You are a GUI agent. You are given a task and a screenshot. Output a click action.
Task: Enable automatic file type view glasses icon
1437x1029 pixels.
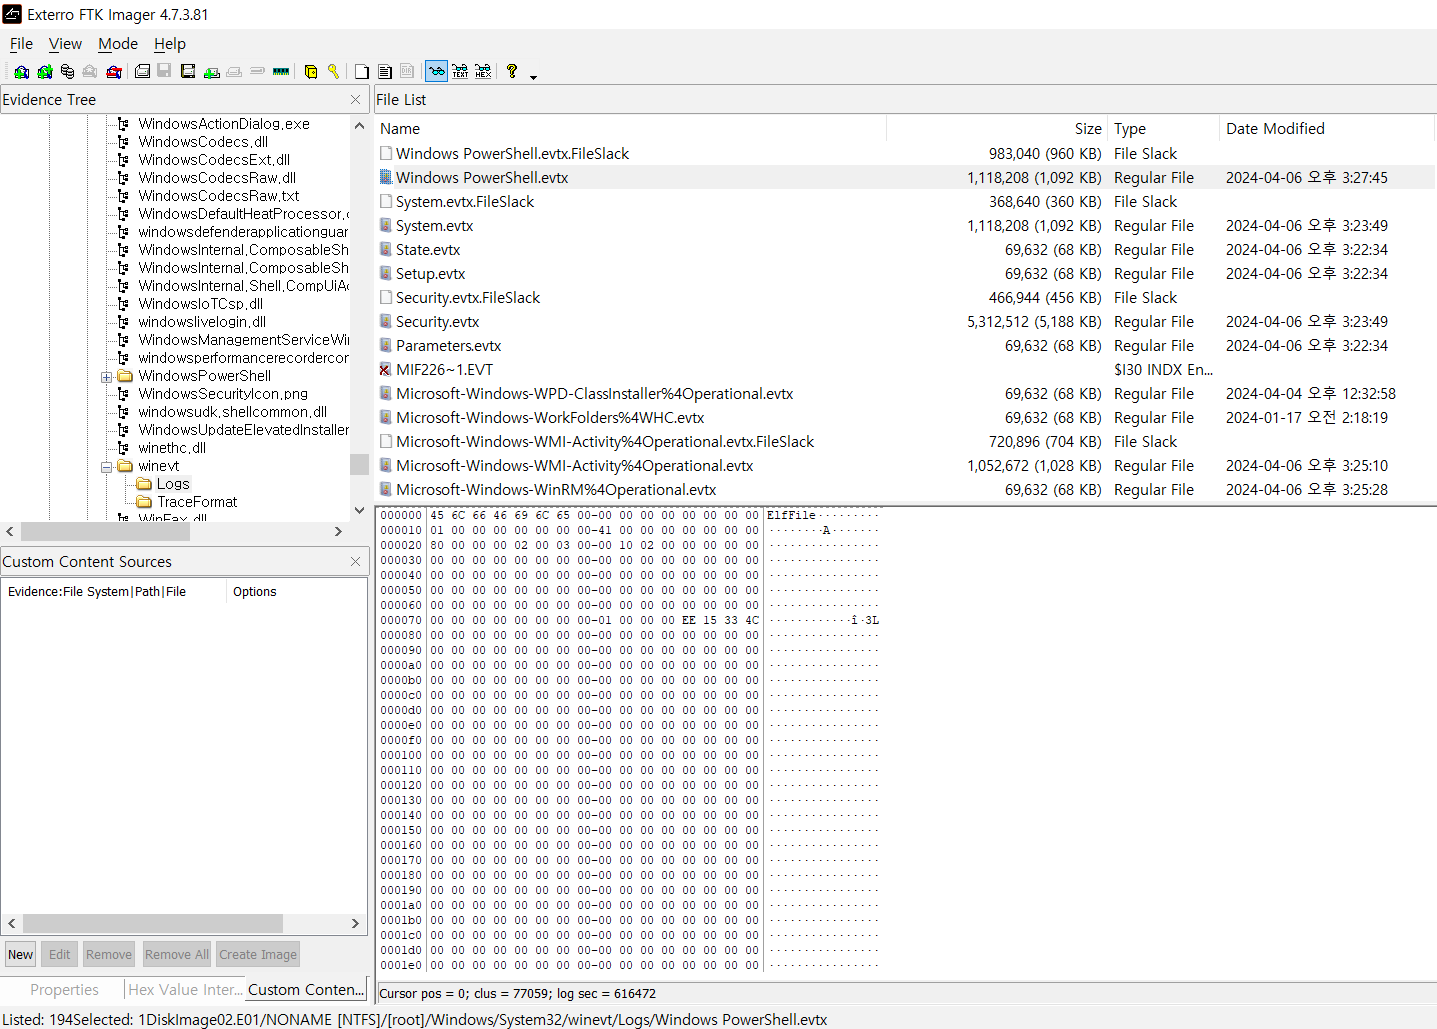436,71
